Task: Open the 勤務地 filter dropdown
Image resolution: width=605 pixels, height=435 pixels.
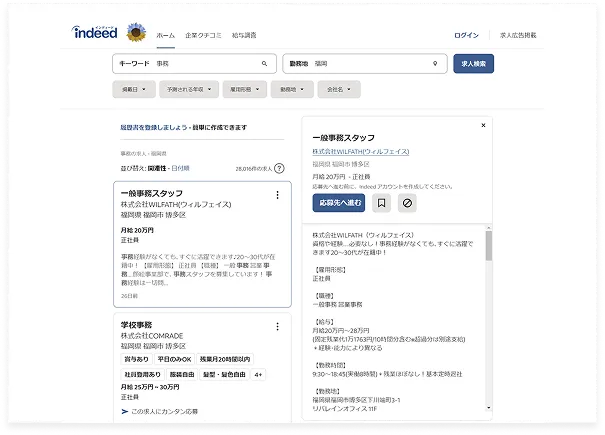Action: pyautogui.click(x=292, y=89)
